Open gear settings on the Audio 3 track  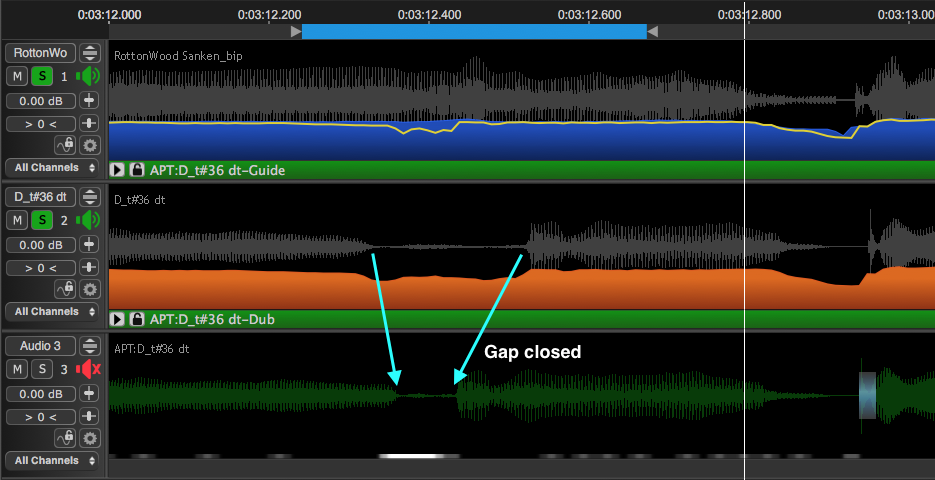[90, 438]
